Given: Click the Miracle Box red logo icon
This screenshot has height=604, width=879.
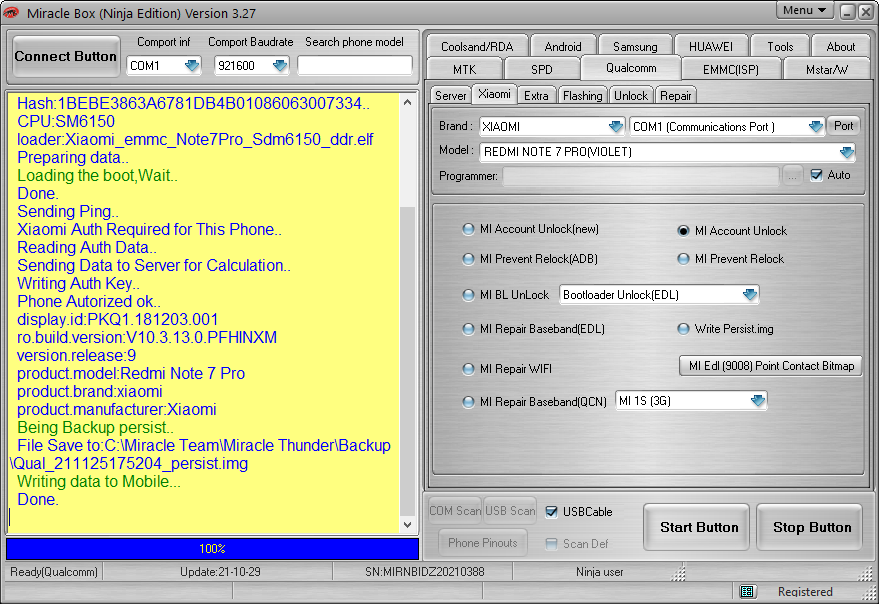Looking at the screenshot, I should click(x=11, y=12).
